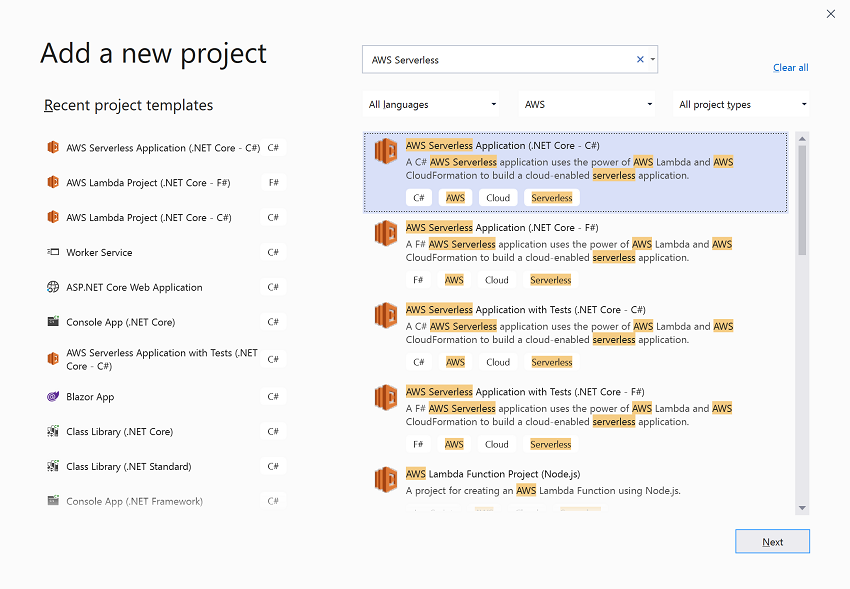The image size is (850, 589).
Task: Select result AWS Serverless Application with Tests (.NET Core - F#)
Action: point(525,392)
